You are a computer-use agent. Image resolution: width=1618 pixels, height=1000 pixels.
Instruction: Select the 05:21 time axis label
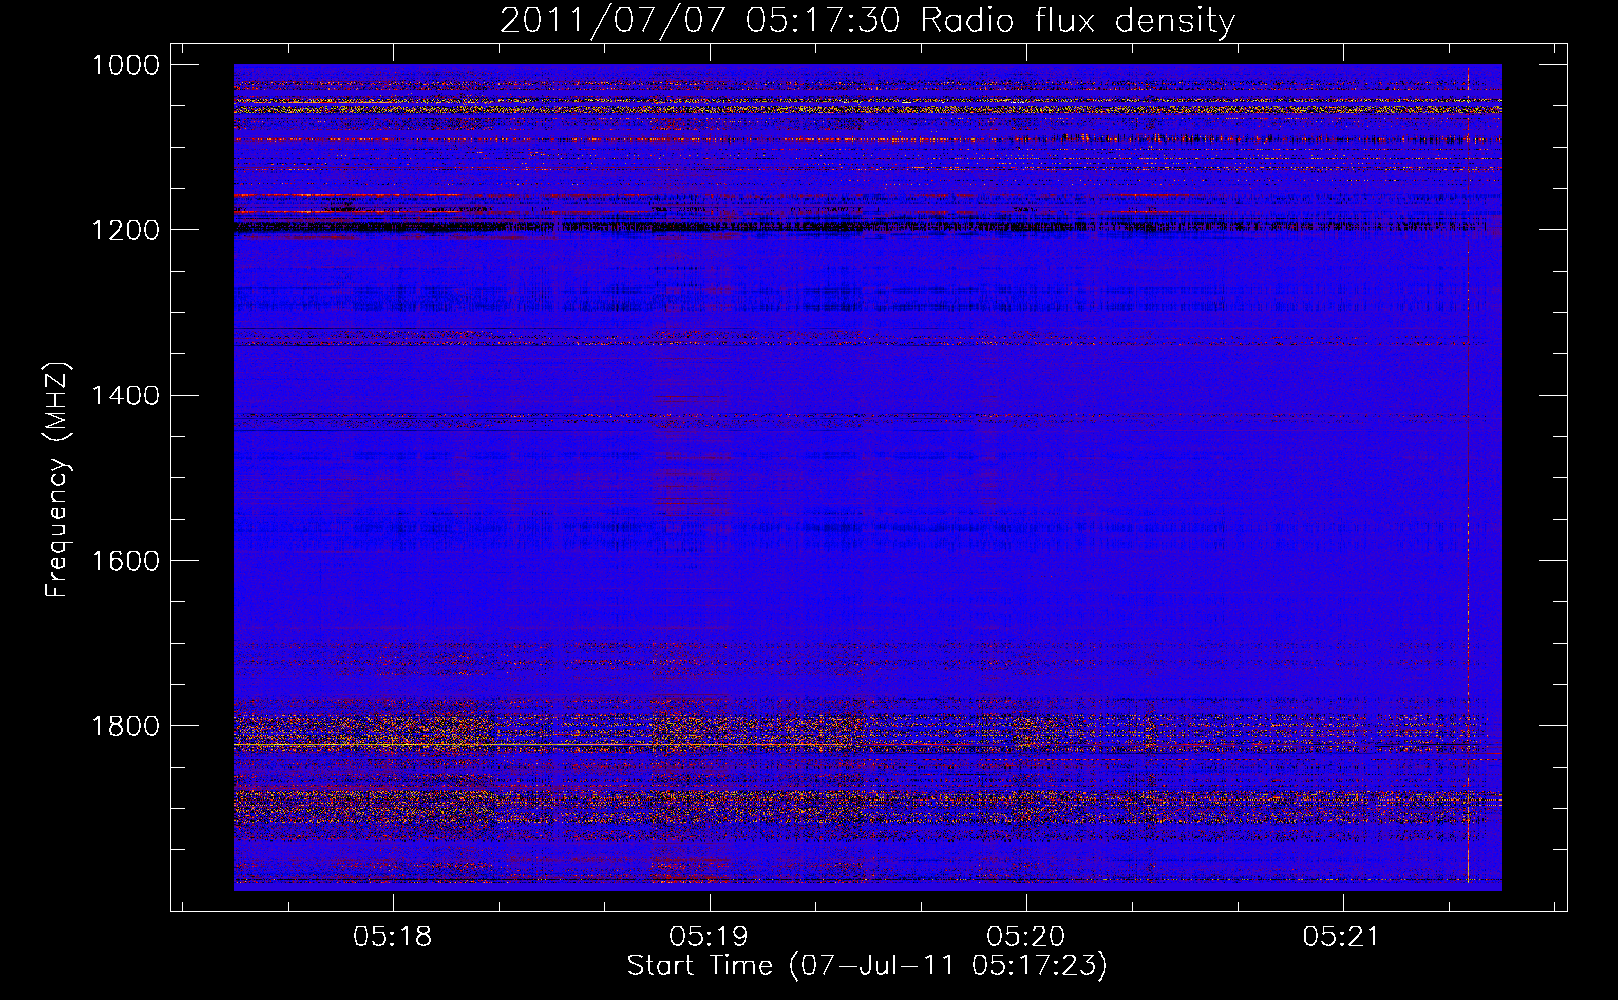1342,937
